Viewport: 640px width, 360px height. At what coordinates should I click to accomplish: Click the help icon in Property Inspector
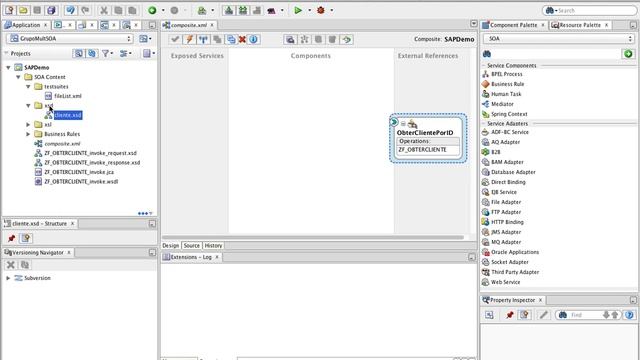pyautogui.click(x=629, y=315)
